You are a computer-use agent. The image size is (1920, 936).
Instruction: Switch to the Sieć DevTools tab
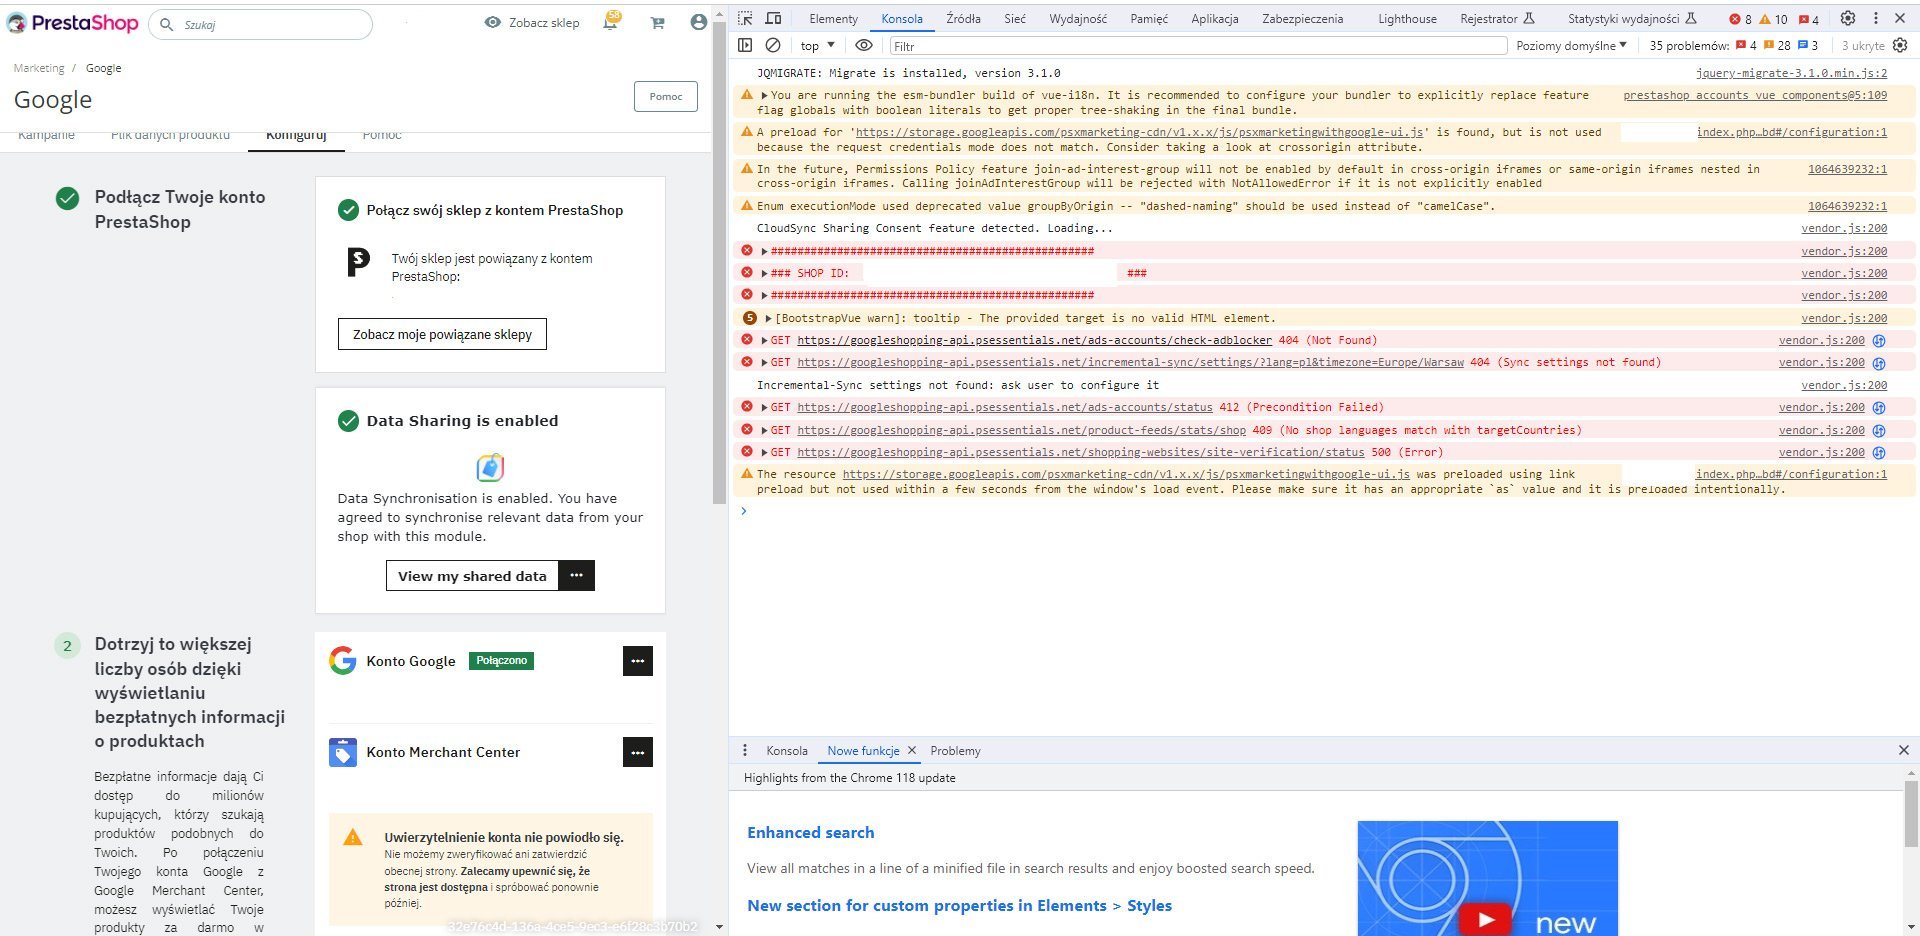1015,18
